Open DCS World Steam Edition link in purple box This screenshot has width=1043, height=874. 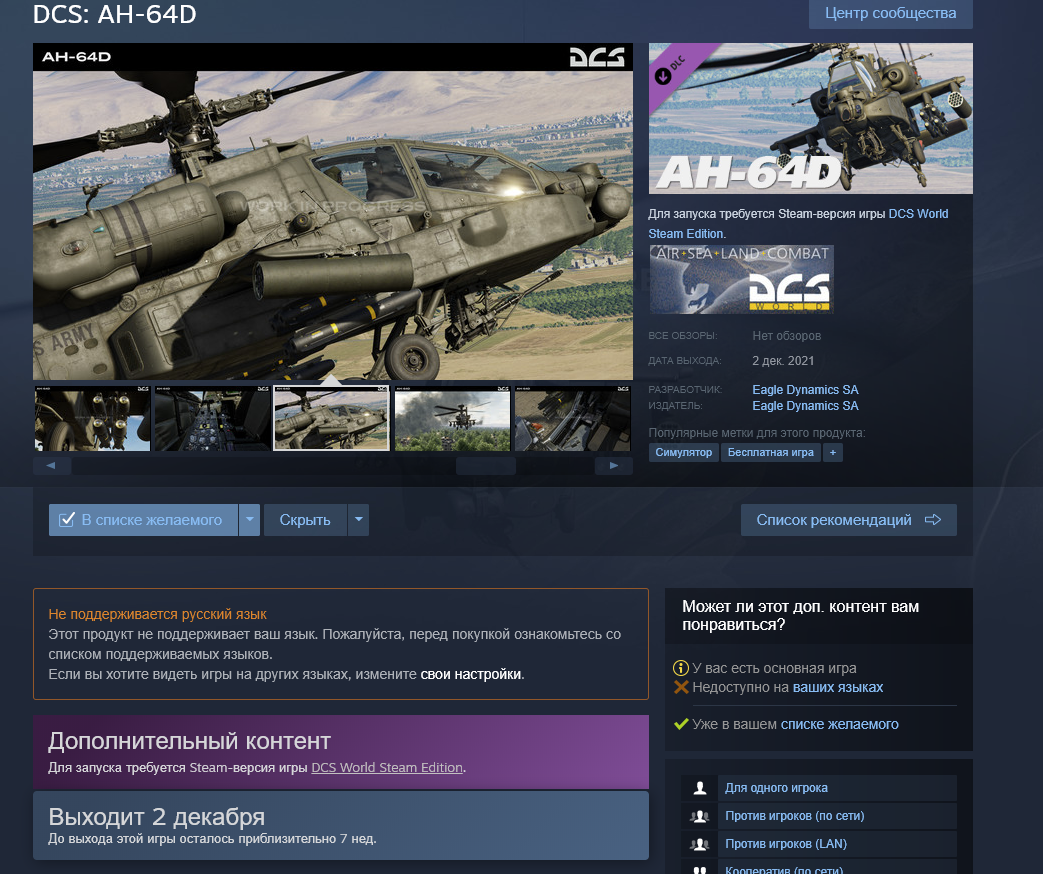pos(387,768)
